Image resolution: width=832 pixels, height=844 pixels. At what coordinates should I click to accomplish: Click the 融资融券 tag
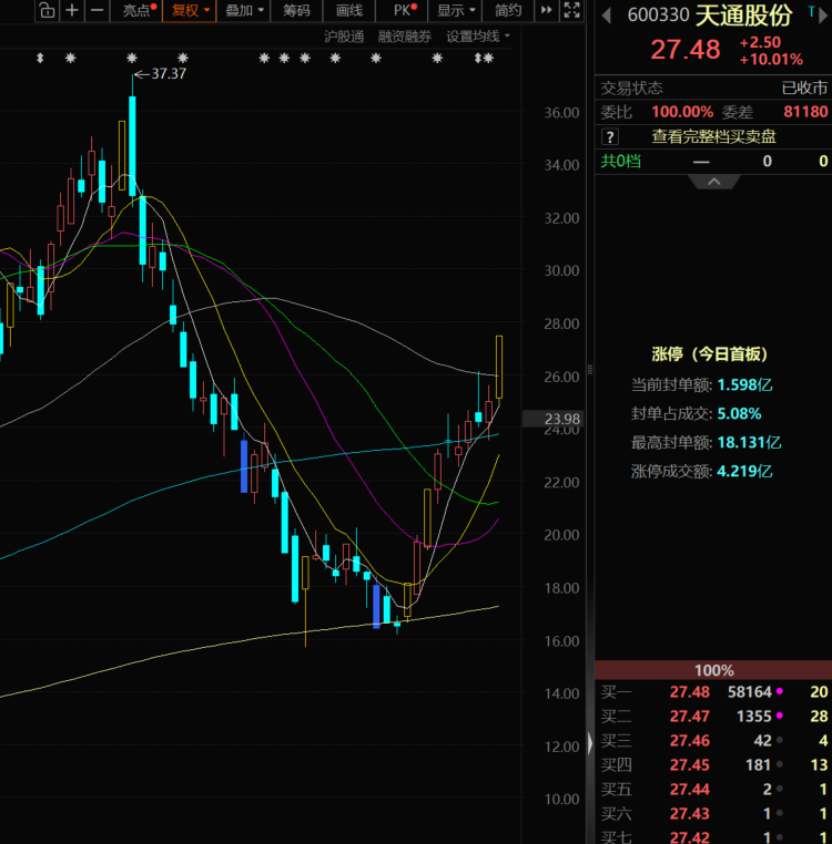click(x=405, y=37)
